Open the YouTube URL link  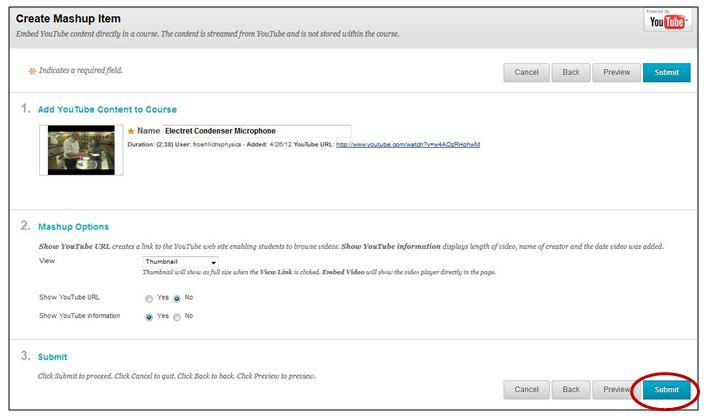[408, 145]
